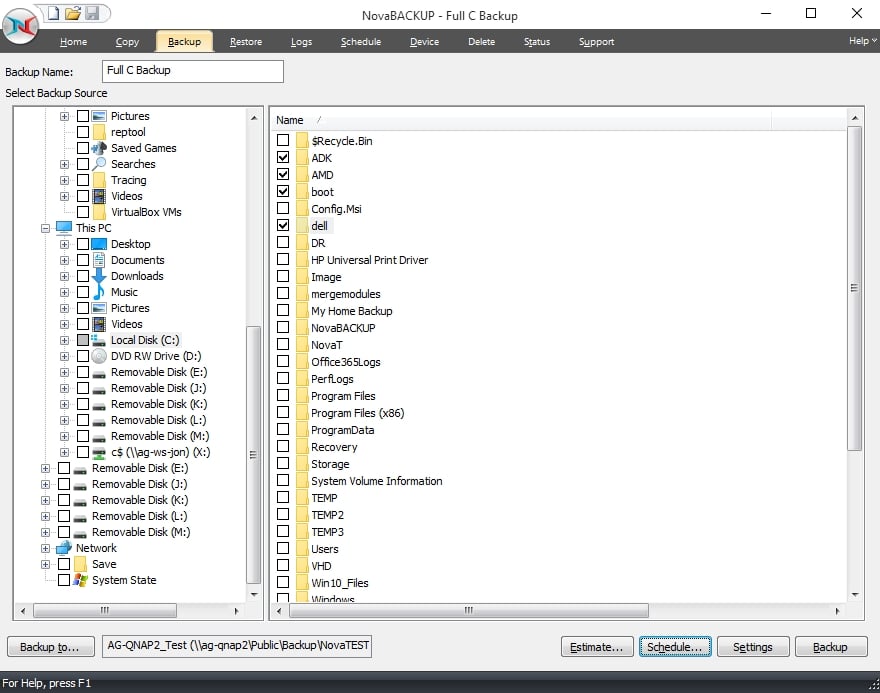
Task: Expand the Desktop node under This PC
Action: [x=65, y=245]
